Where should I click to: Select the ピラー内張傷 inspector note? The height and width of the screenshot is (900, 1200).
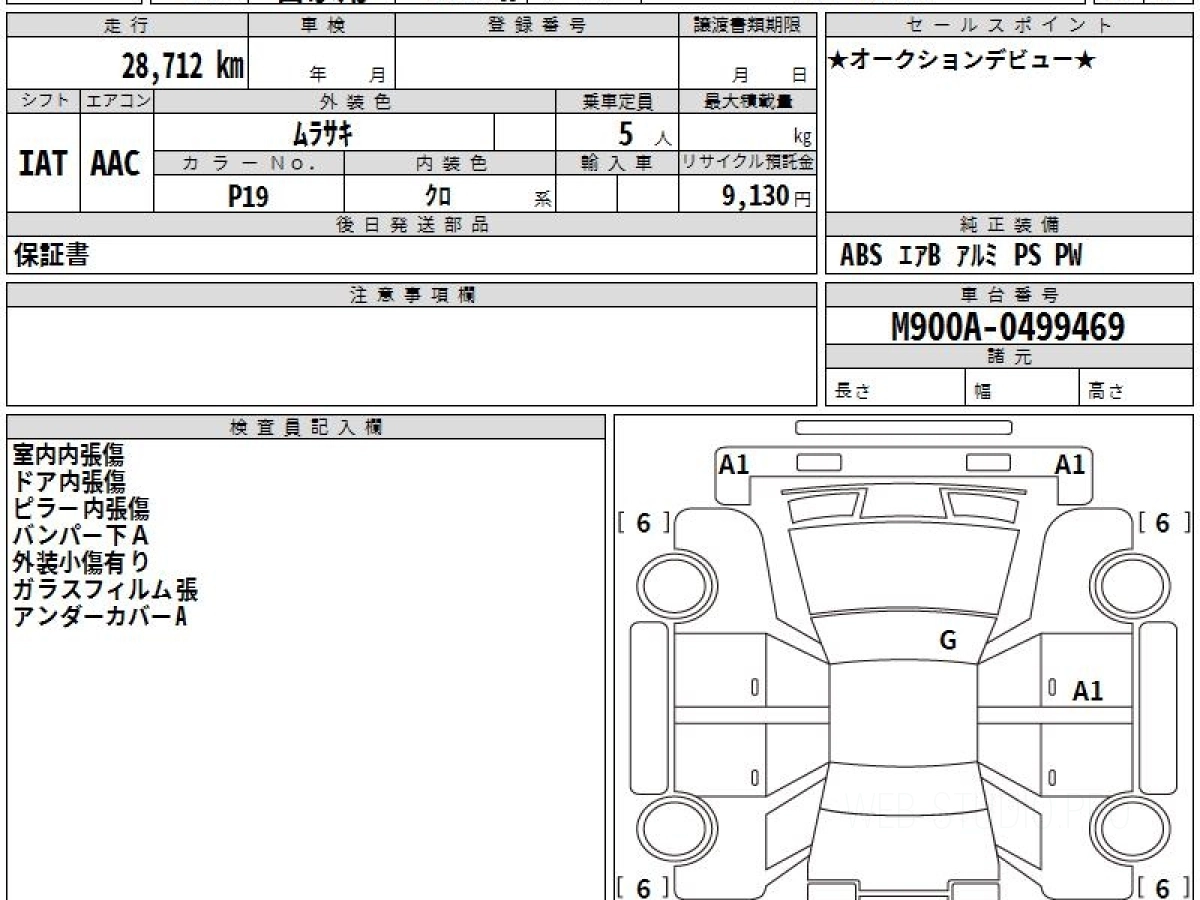click(x=81, y=508)
